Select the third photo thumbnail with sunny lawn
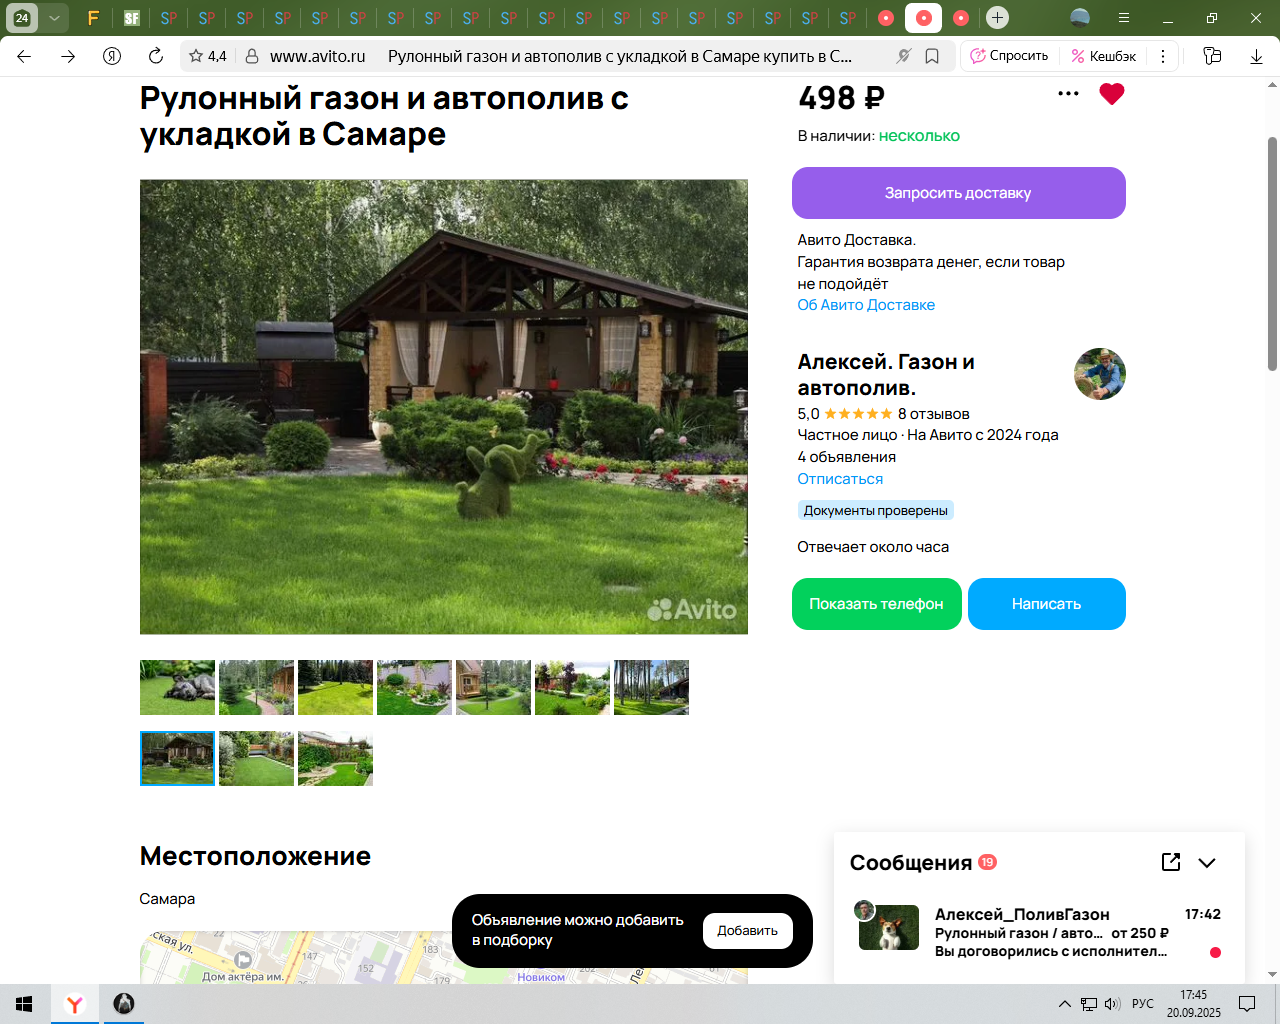Image resolution: width=1280 pixels, height=1024 pixels. click(335, 687)
